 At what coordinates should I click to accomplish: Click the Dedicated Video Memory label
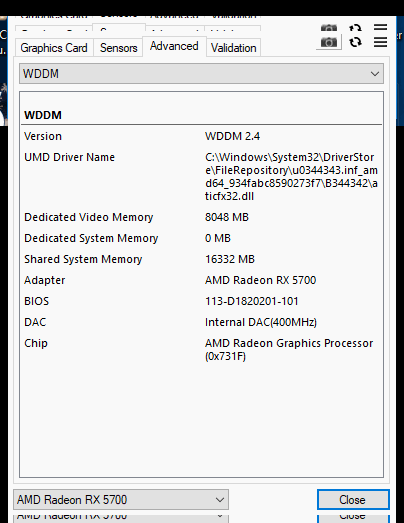pos(88,217)
